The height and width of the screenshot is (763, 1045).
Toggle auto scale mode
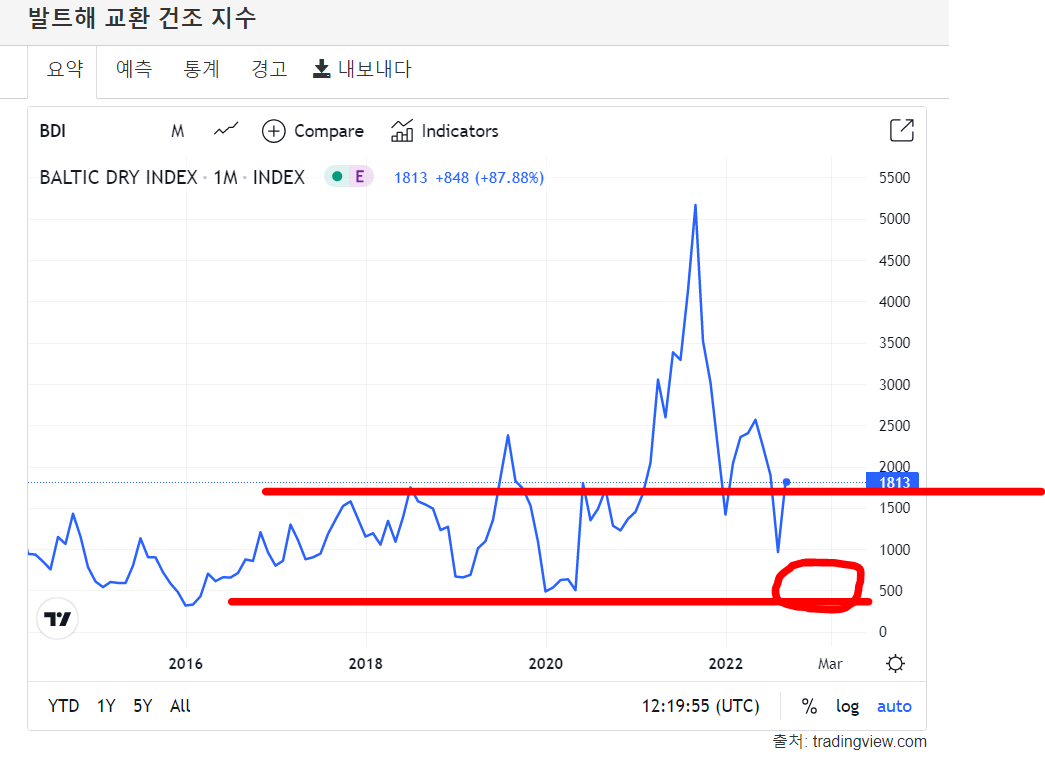point(894,706)
